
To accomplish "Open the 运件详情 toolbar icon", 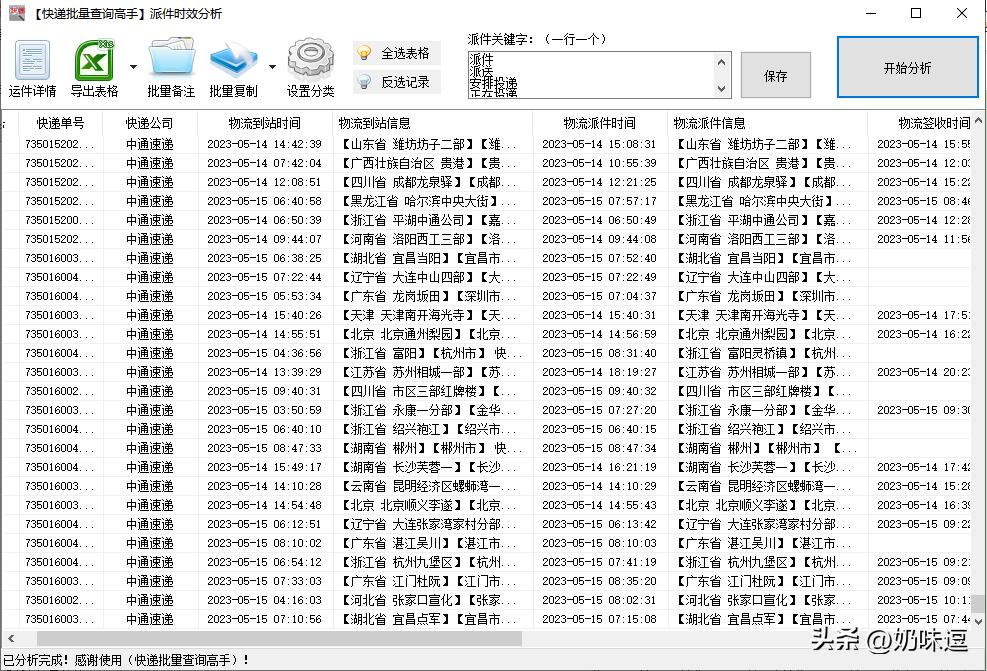I will 32,67.
